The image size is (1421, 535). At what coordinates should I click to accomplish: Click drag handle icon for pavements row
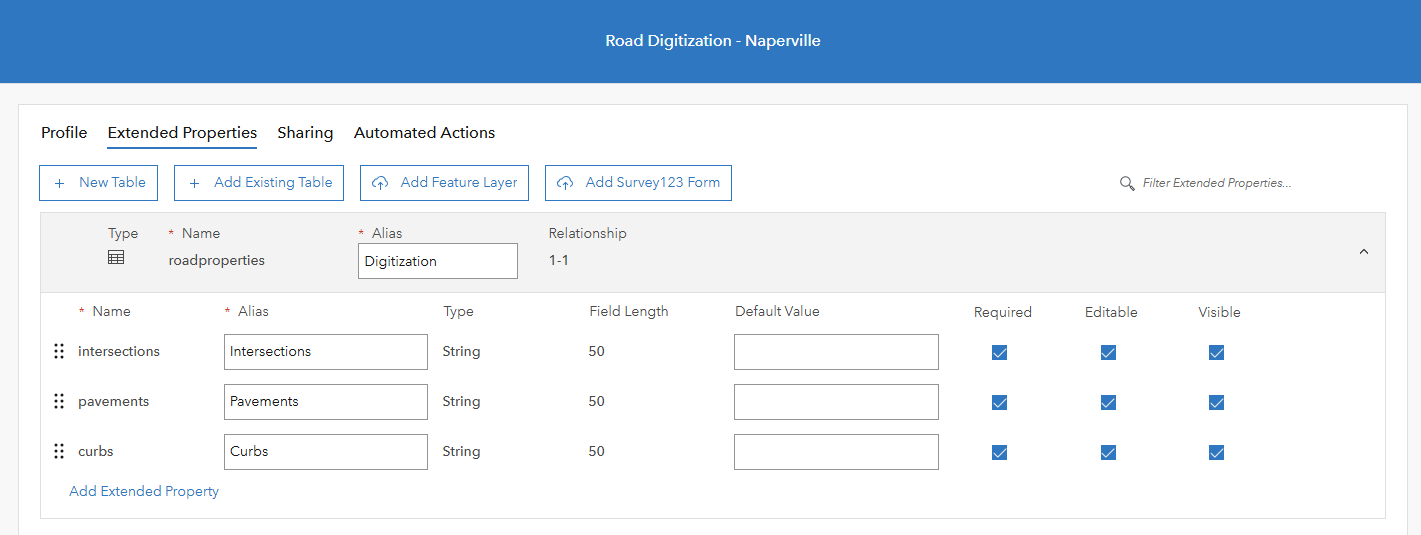click(59, 401)
